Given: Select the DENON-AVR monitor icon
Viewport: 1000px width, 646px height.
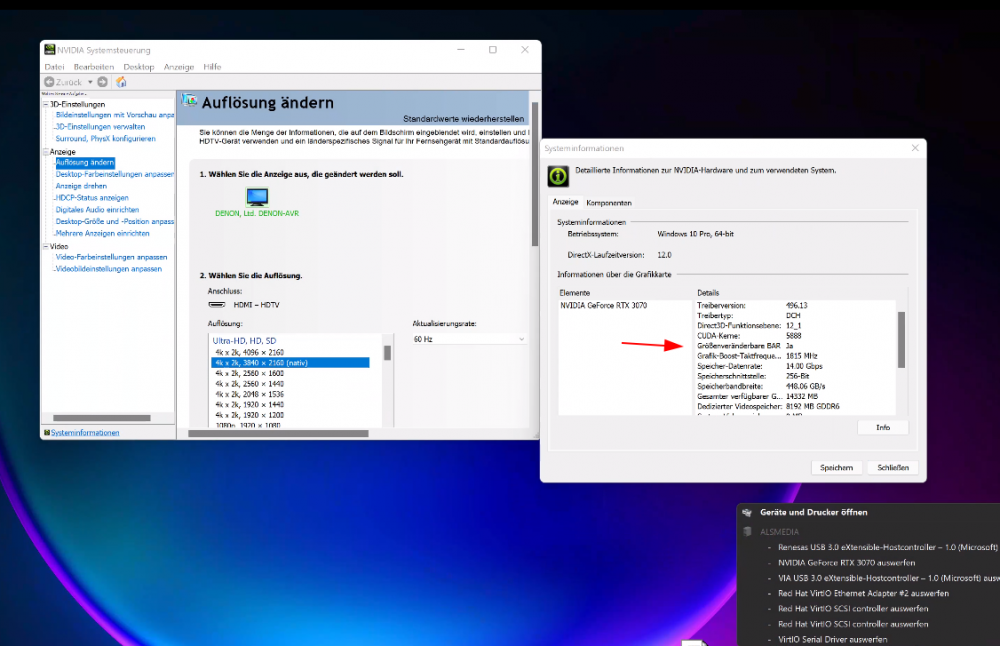Looking at the screenshot, I should coord(257,196).
